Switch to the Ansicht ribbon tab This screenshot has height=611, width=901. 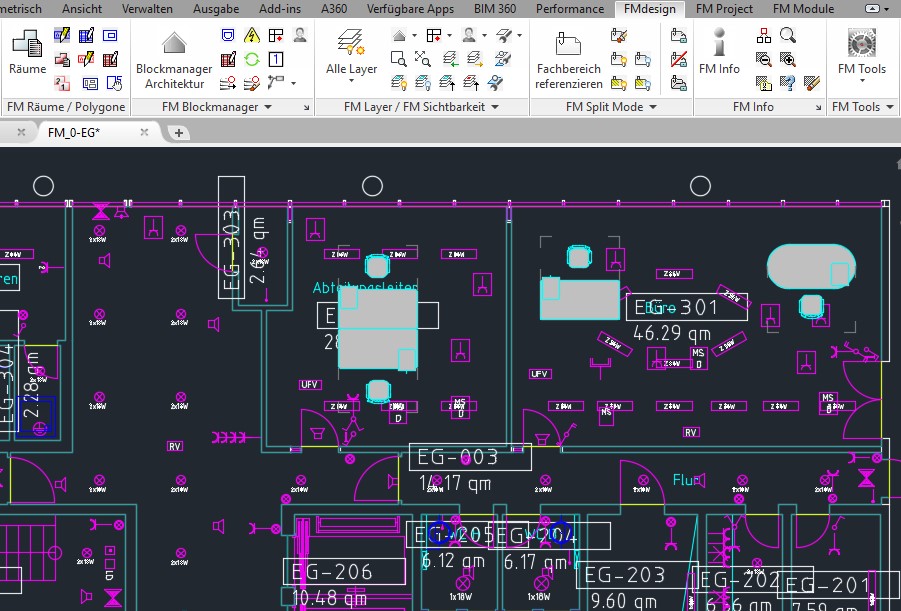tap(82, 9)
